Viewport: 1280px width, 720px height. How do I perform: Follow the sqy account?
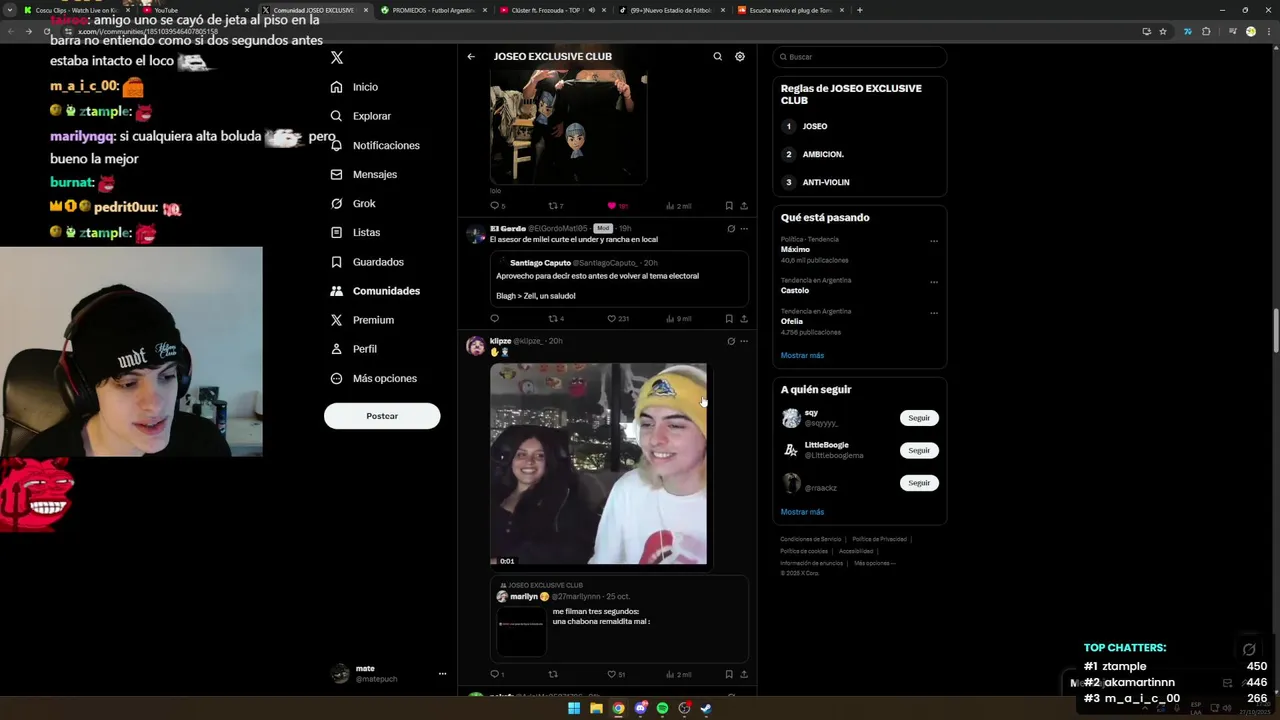(x=919, y=418)
